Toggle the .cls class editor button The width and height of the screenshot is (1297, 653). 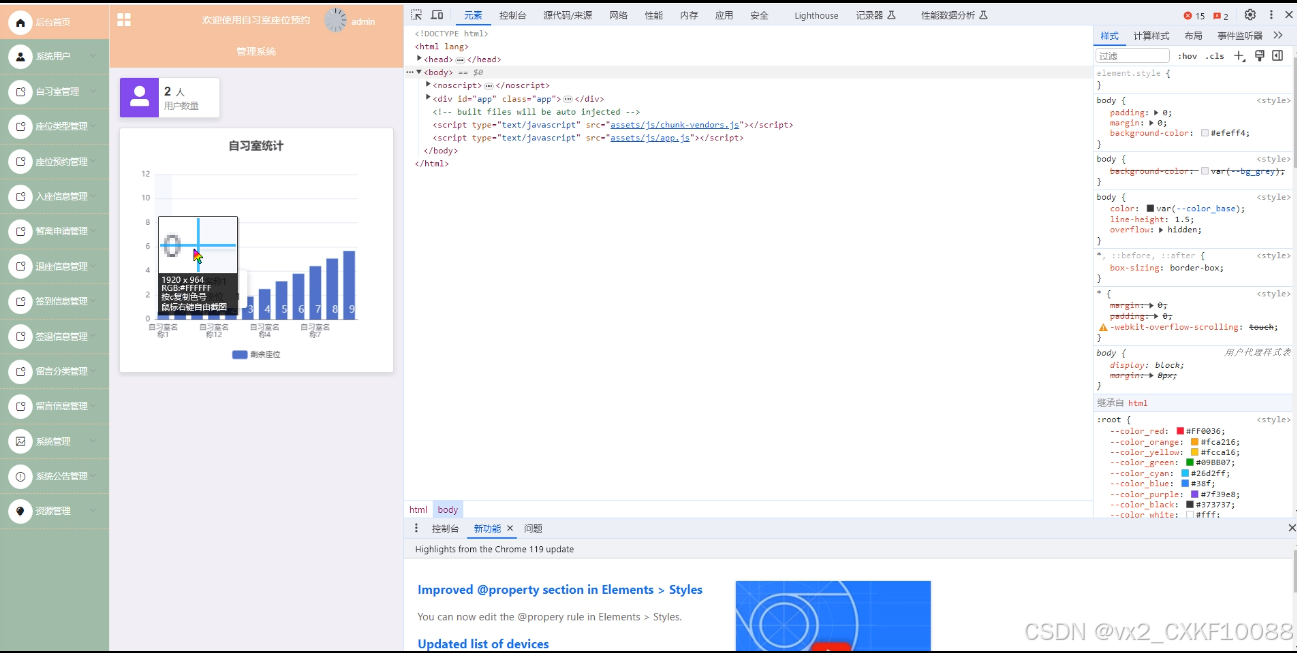[1214, 56]
